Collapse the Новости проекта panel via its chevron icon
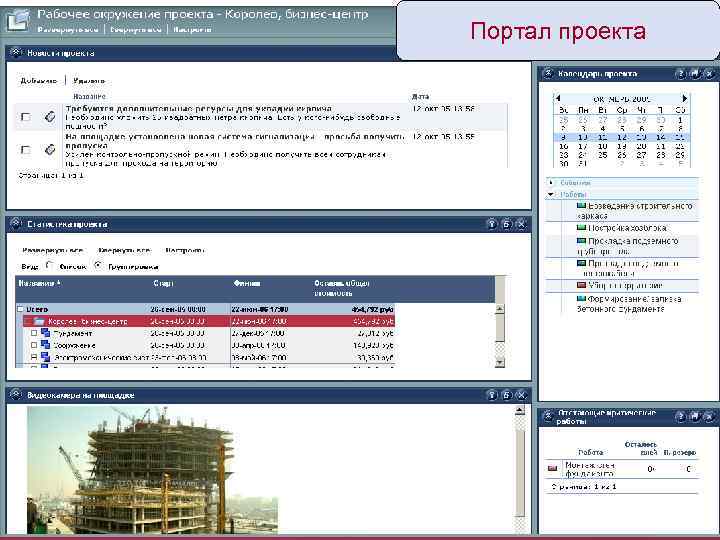 [x=16, y=53]
